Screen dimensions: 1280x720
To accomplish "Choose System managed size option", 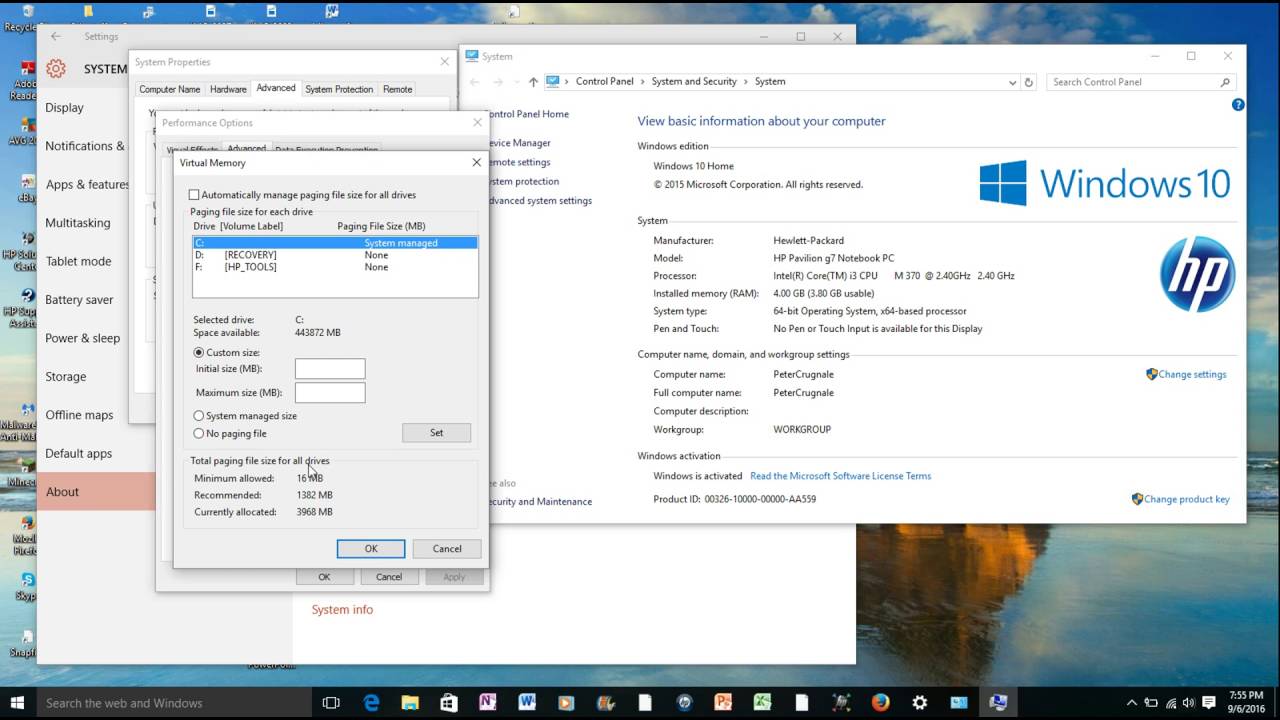I will pos(199,416).
